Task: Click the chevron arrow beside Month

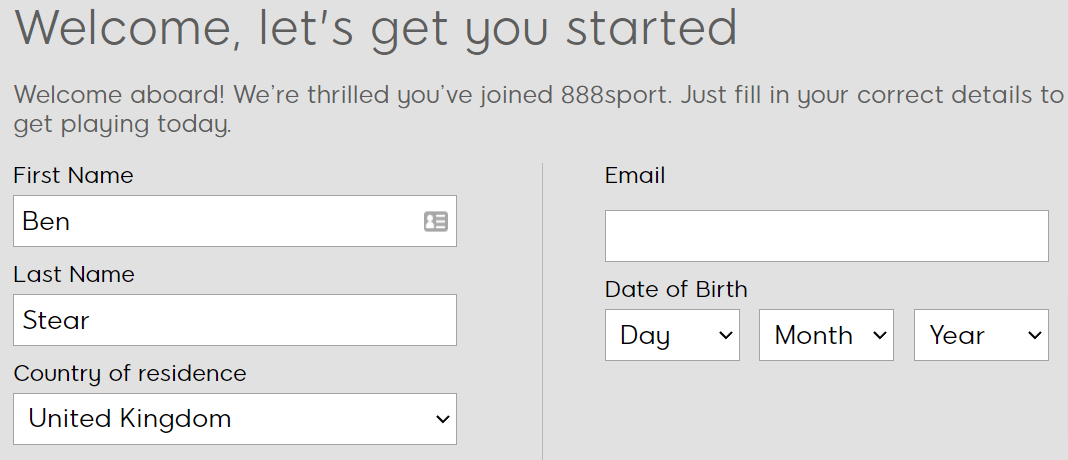Action: click(879, 335)
